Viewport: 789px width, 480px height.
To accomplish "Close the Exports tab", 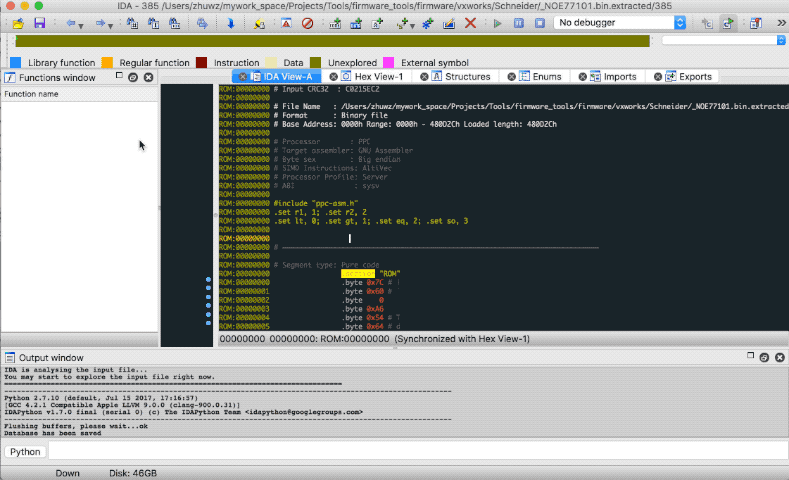I will pos(658,76).
